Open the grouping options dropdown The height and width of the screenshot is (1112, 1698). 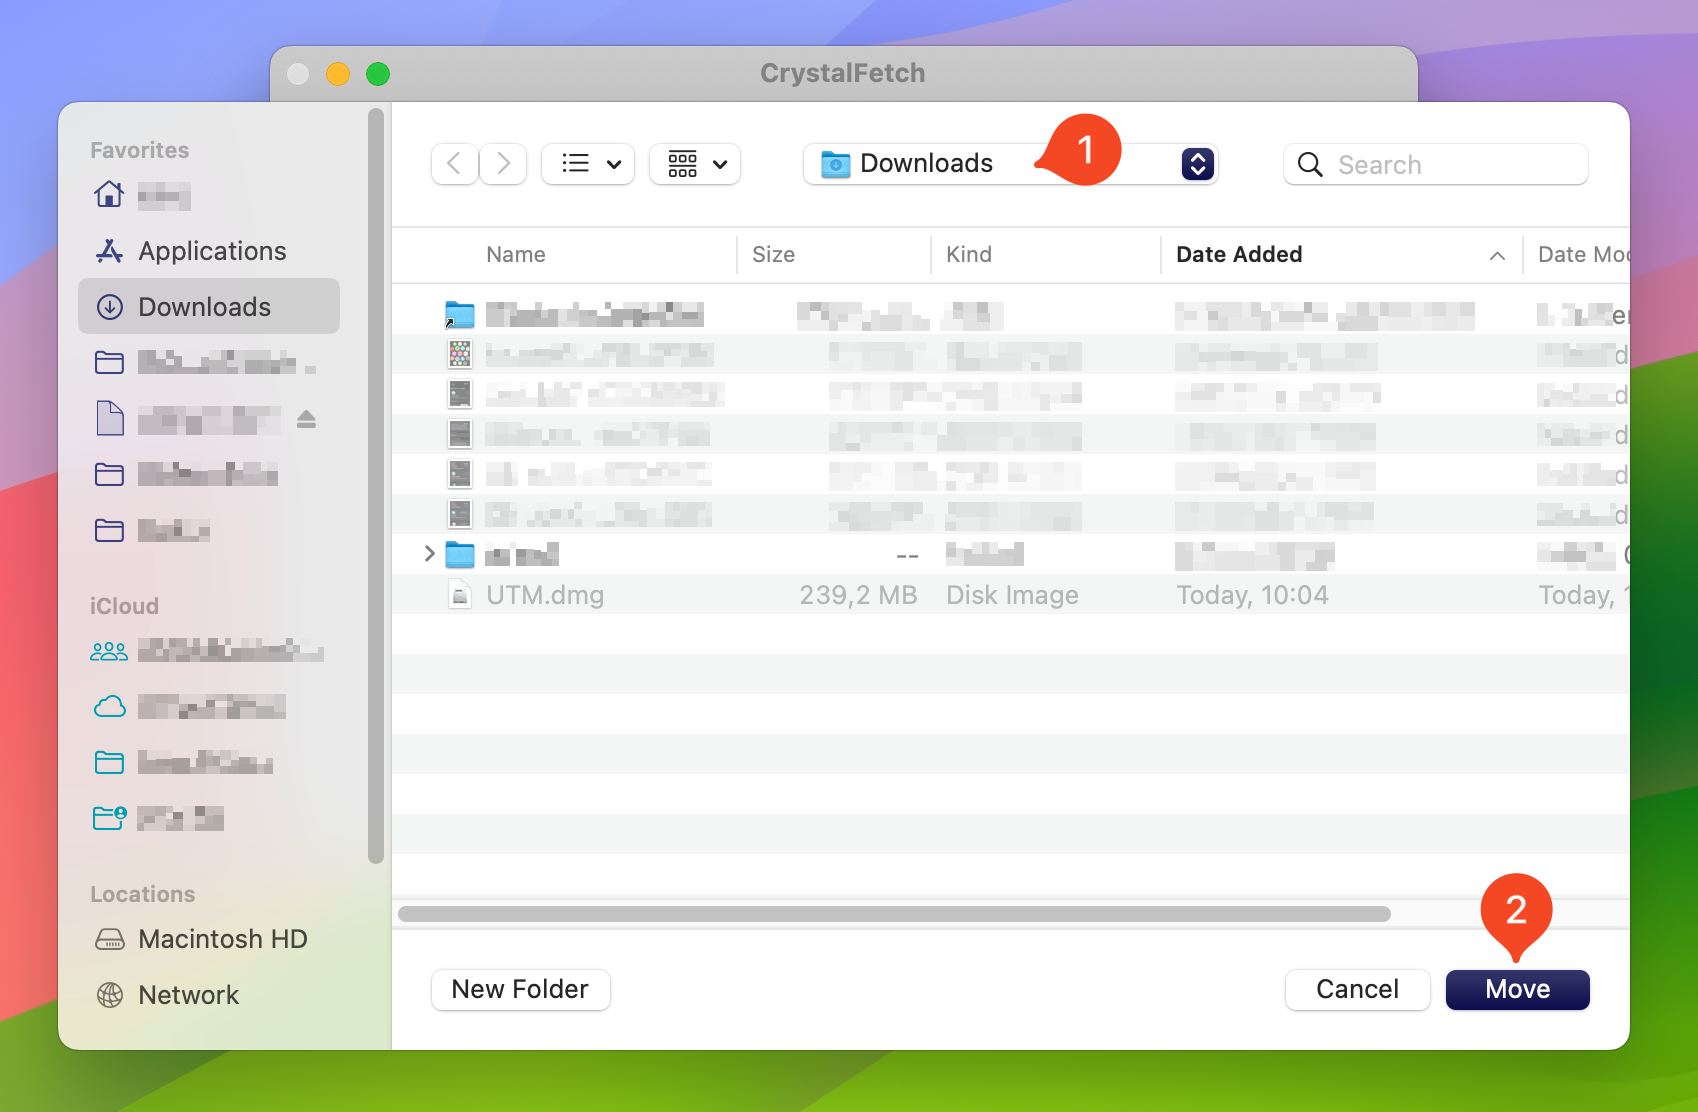tap(695, 164)
